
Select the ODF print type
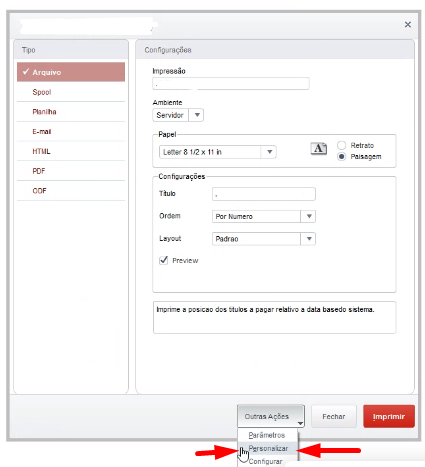pos(71,191)
